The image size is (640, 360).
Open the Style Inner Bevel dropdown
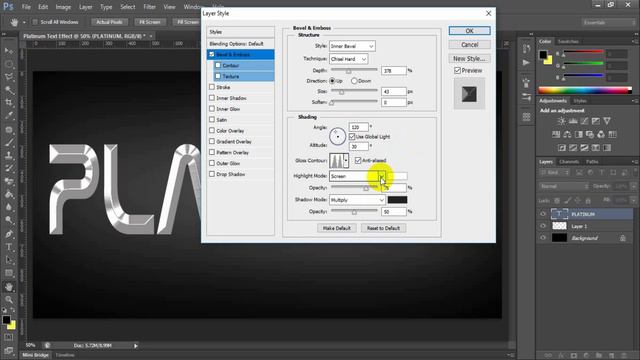click(352, 46)
